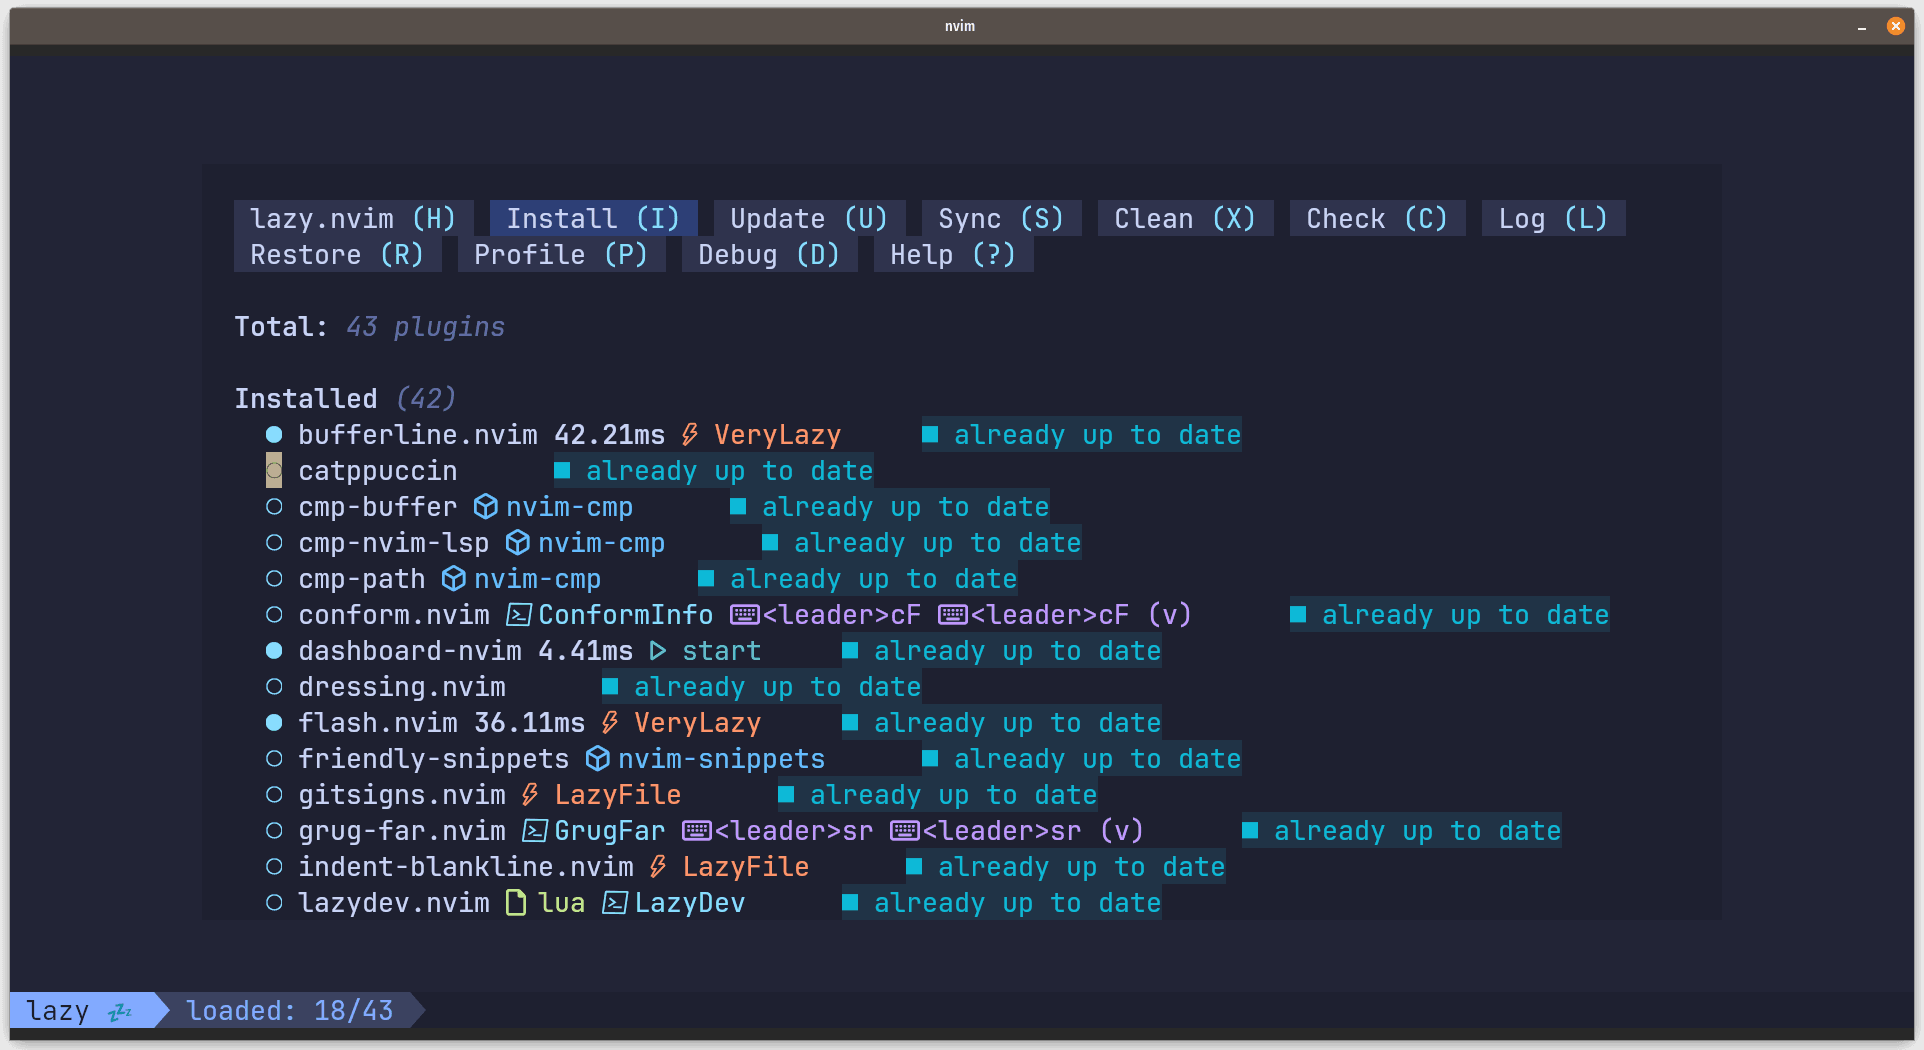Click the circle bullet for conform.nvim

pos(274,614)
